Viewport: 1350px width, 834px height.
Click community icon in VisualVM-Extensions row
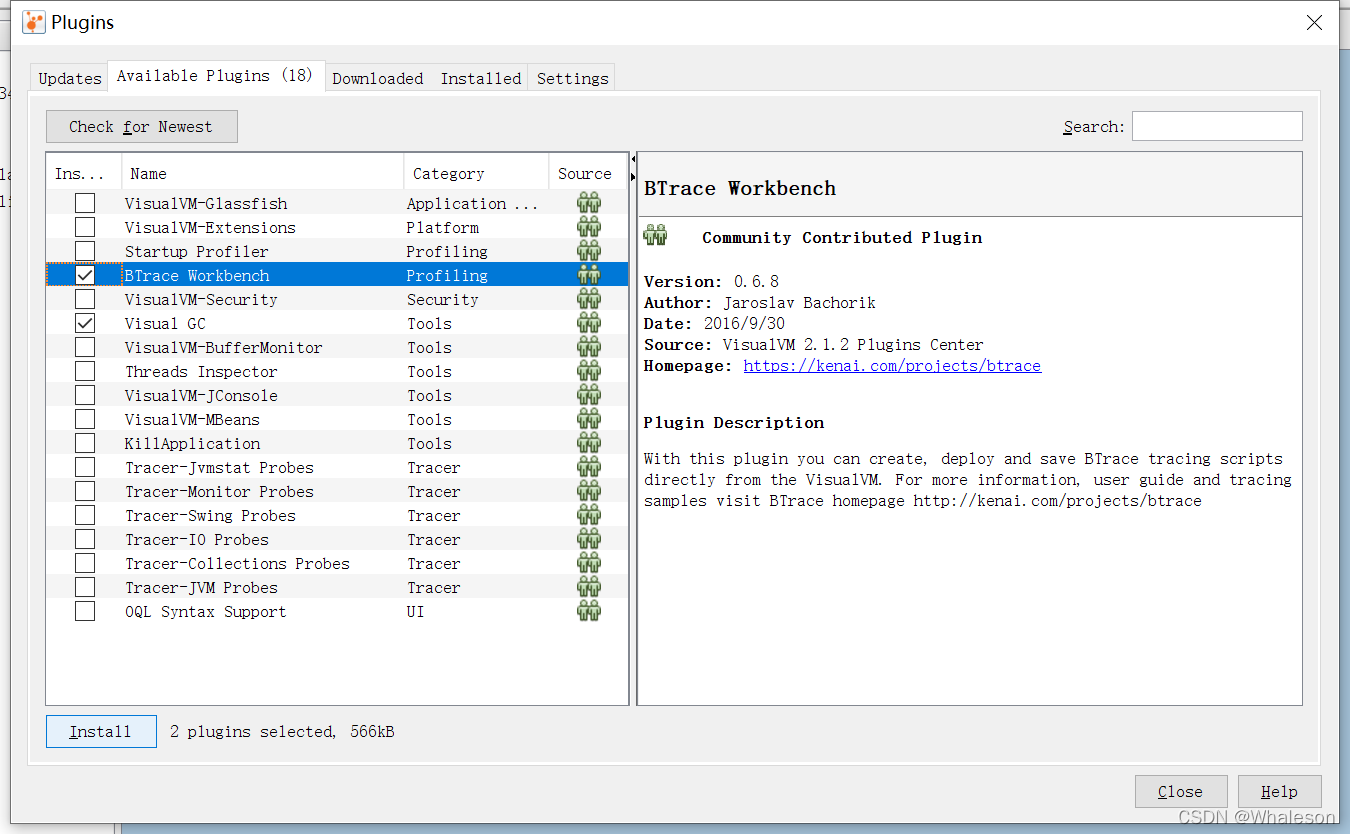coord(589,227)
